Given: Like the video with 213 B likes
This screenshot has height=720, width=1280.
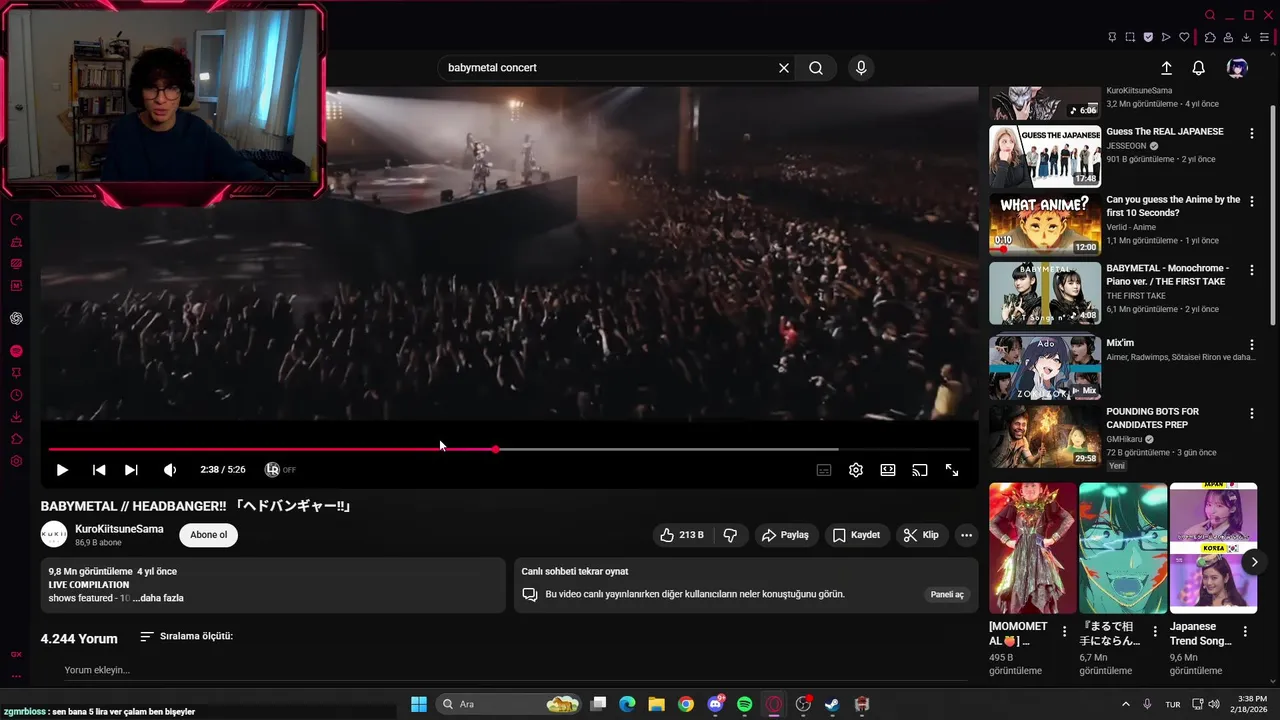Looking at the screenshot, I should 681,535.
